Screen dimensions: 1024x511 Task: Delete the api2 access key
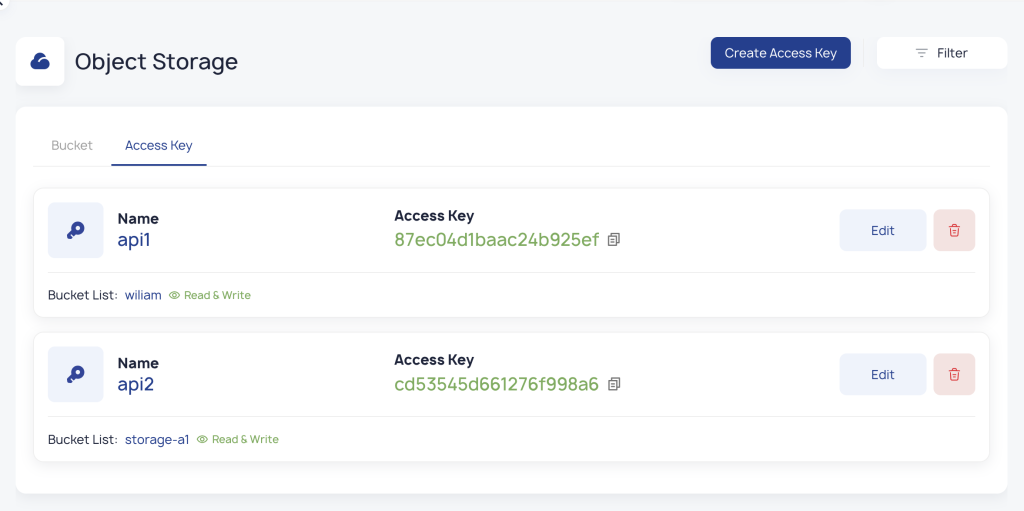point(954,374)
